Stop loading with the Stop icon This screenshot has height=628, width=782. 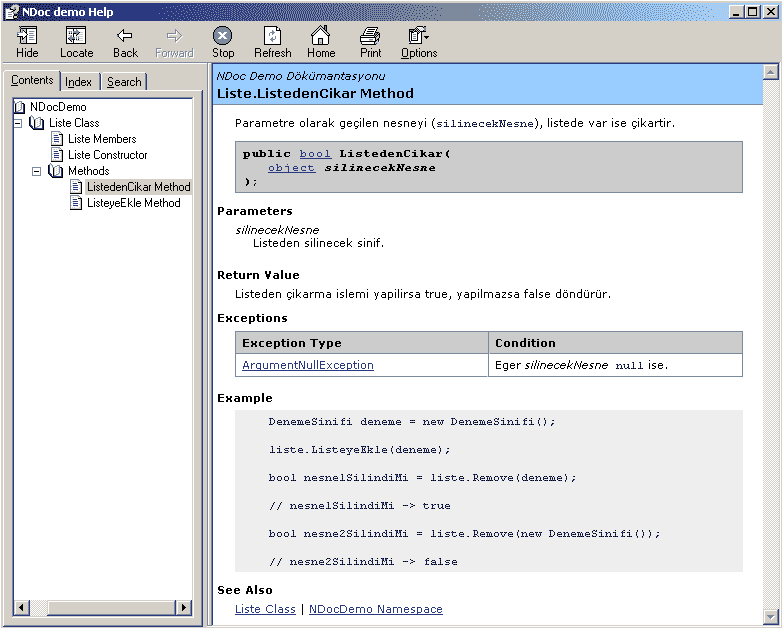click(x=222, y=36)
